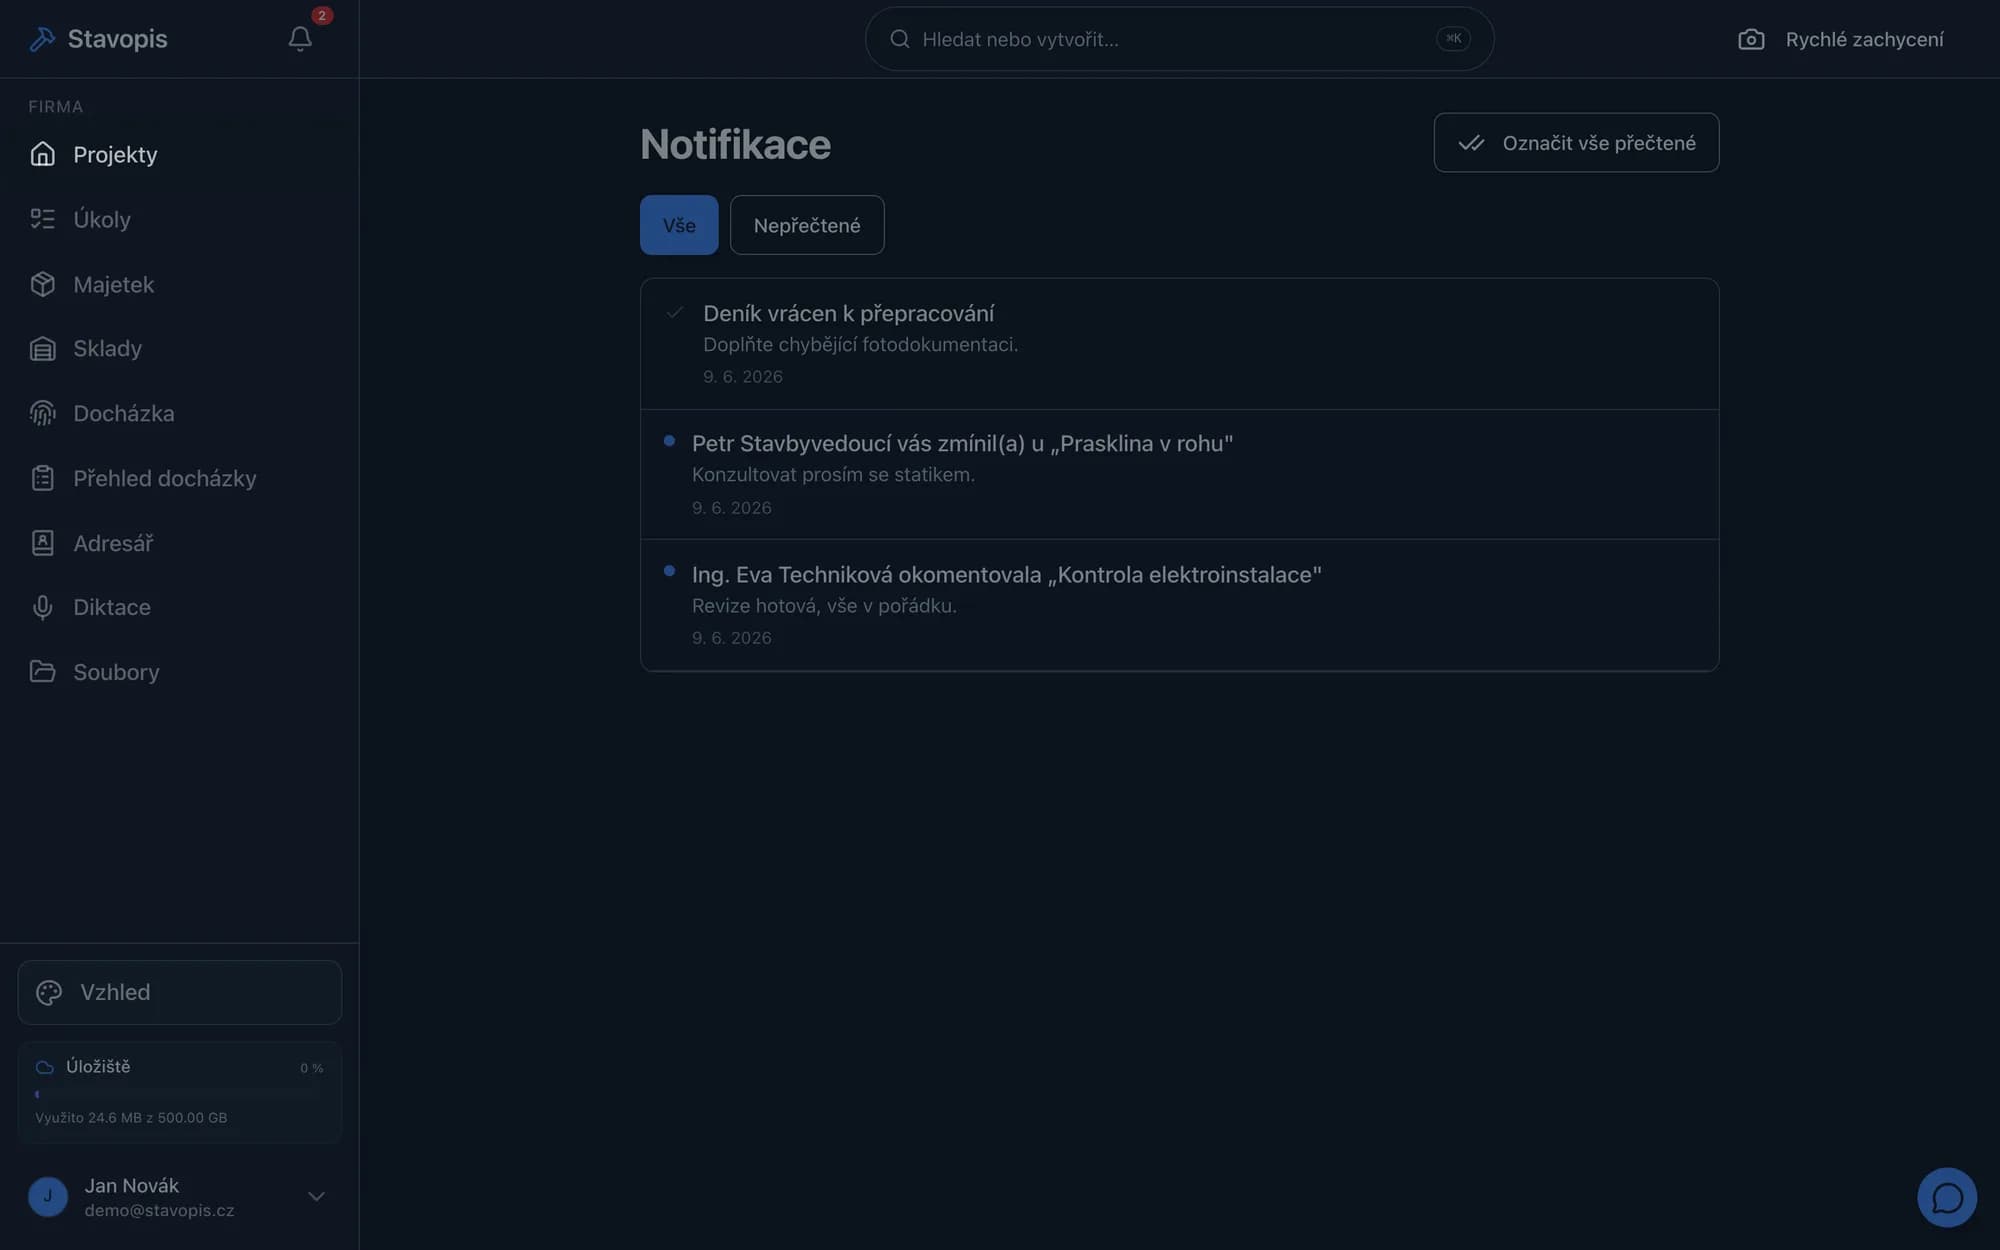2000x1250 pixels.
Task: Switch to the Nepřečtené tab
Action: [x=807, y=225]
